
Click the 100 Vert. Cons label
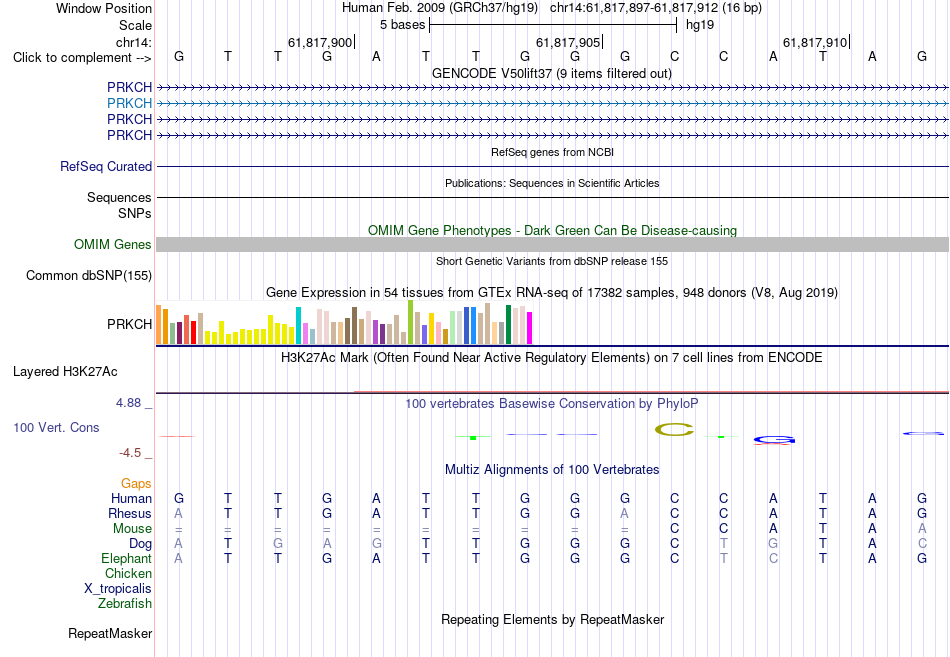click(56, 428)
